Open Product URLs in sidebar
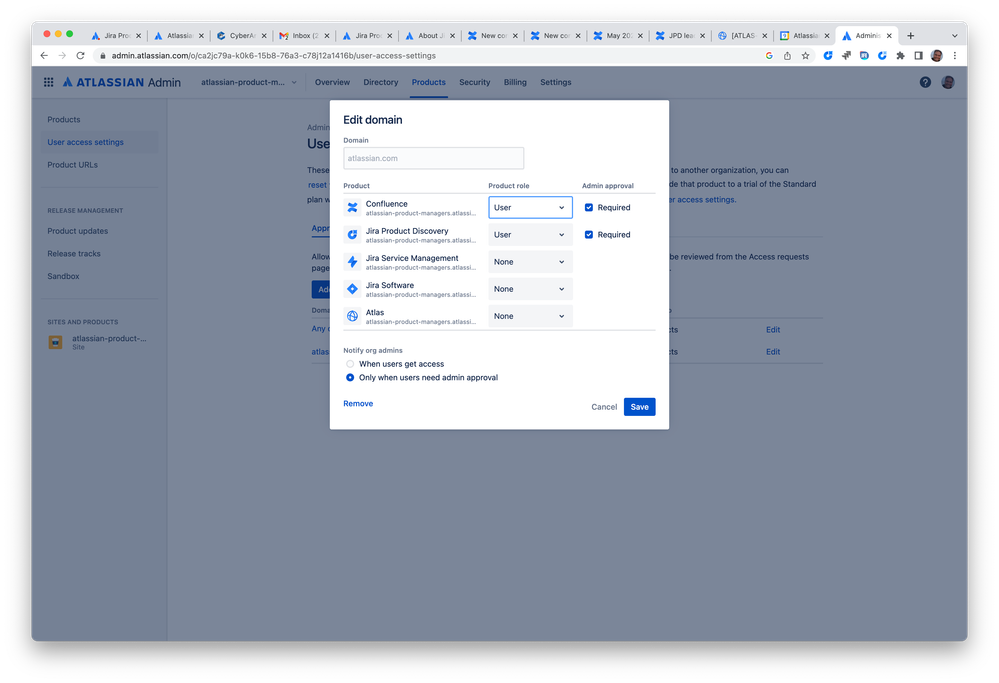 pos(73,165)
